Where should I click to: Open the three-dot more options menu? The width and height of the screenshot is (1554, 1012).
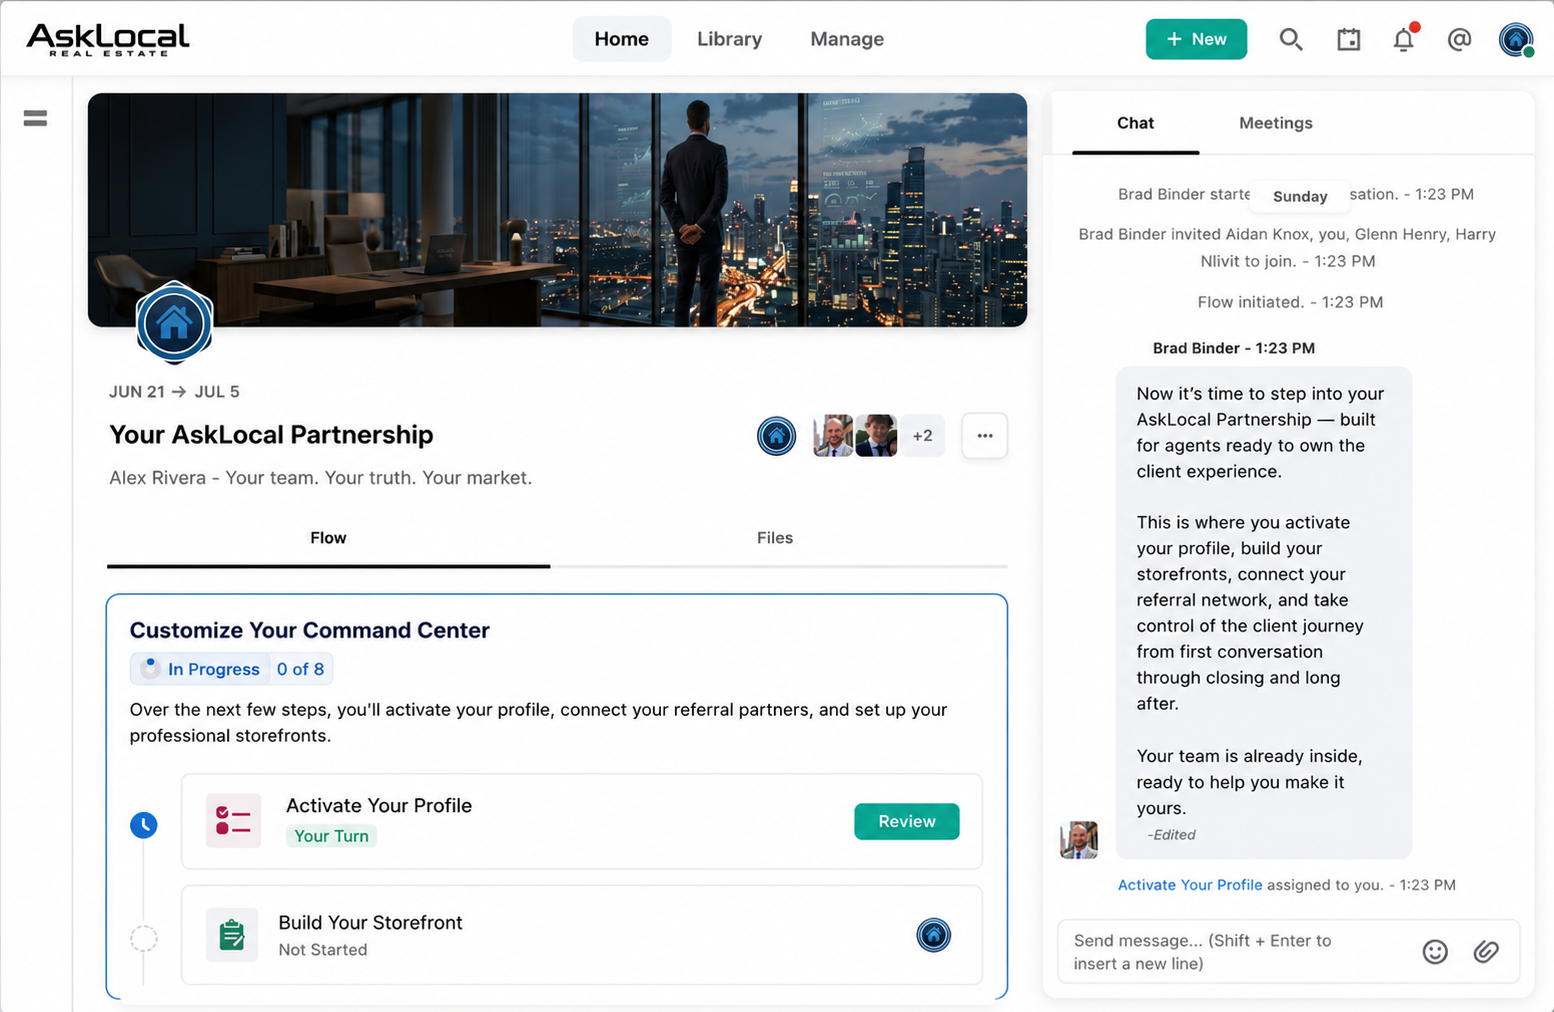tap(984, 436)
